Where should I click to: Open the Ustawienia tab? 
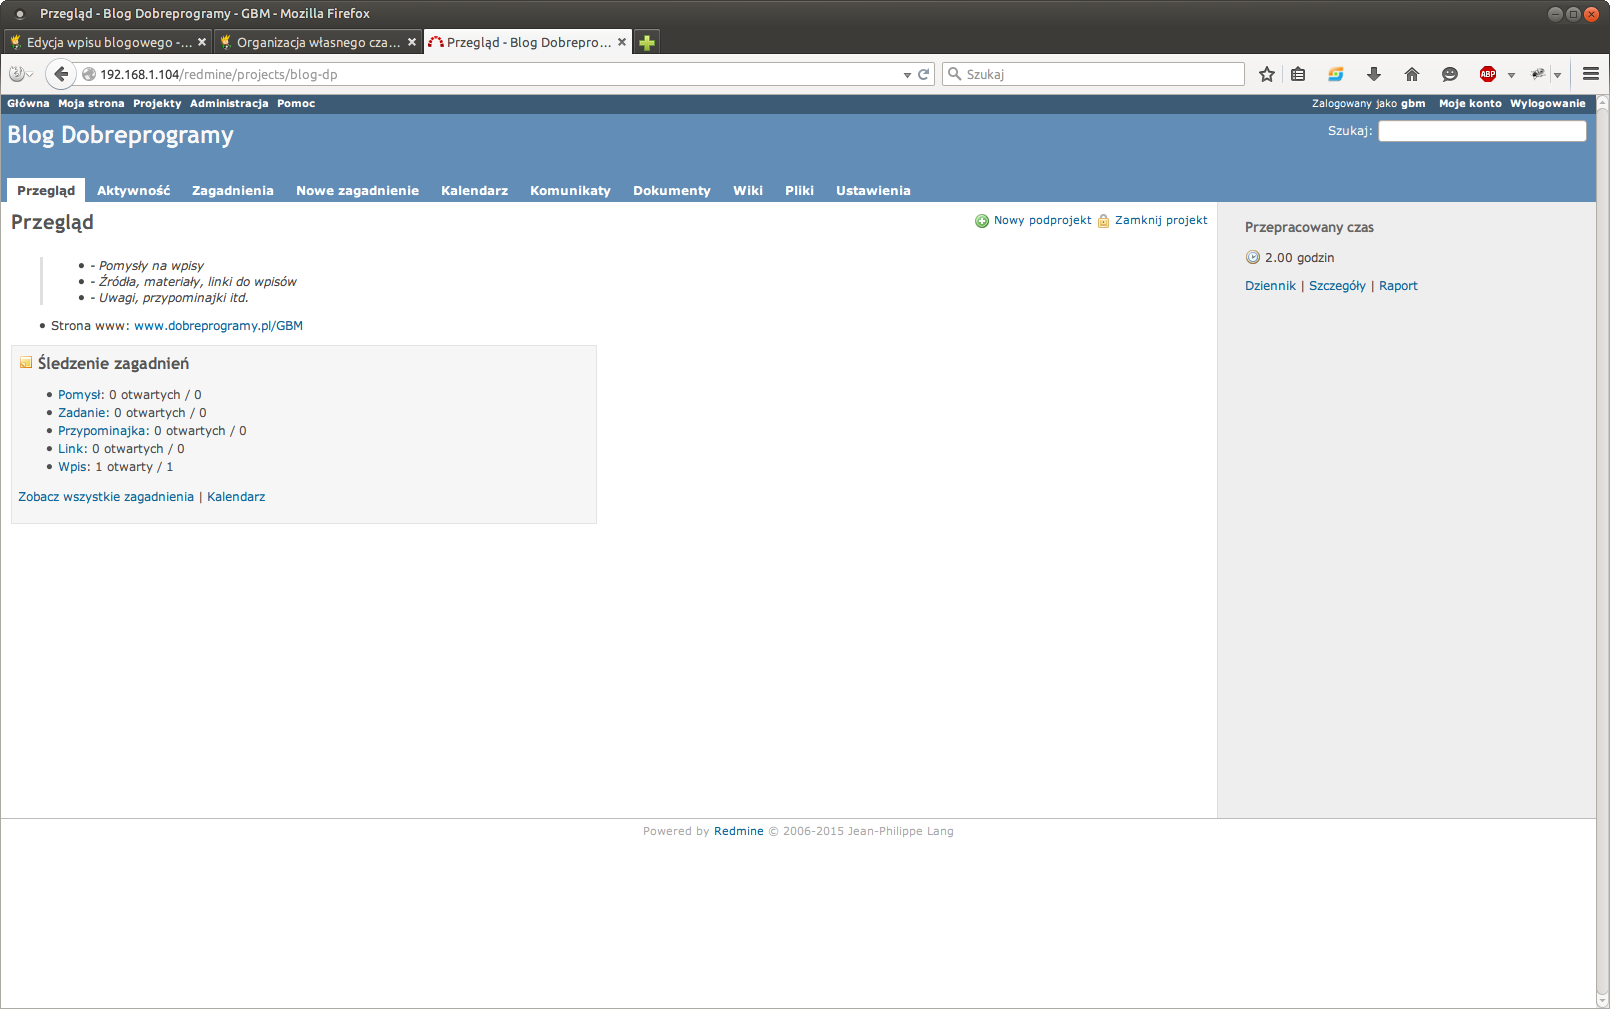[x=873, y=190]
